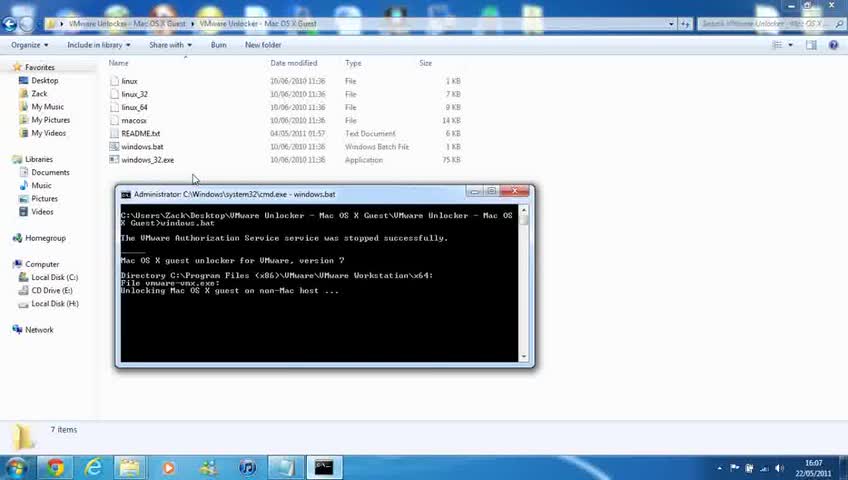Sort by the Type column header
Image resolution: width=848 pixels, height=480 pixels.
353,63
